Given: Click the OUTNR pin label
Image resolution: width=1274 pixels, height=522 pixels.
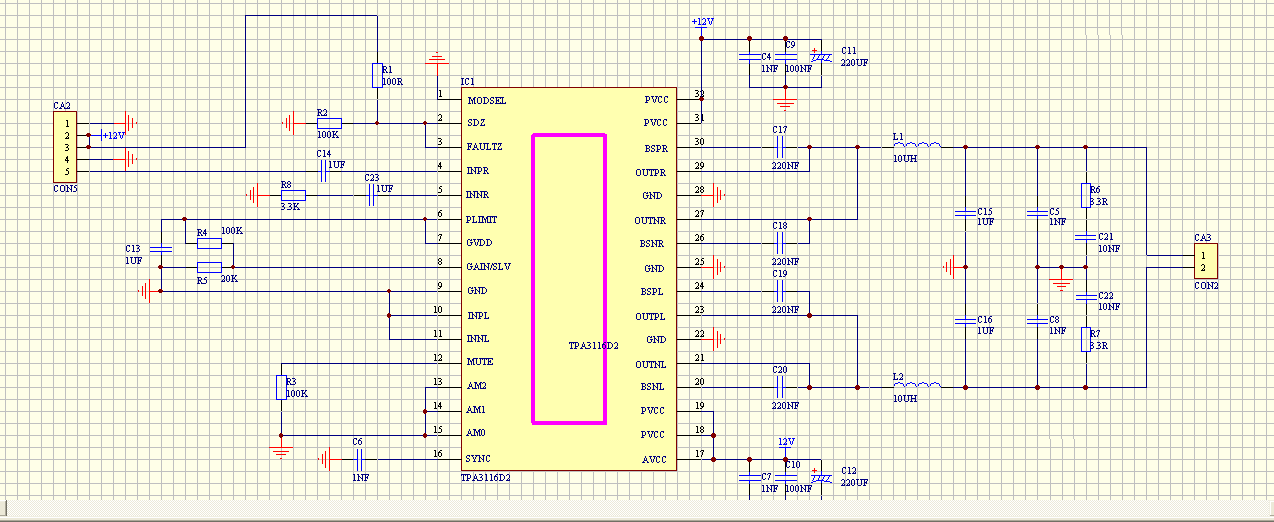Looking at the screenshot, I should click(650, 220).
